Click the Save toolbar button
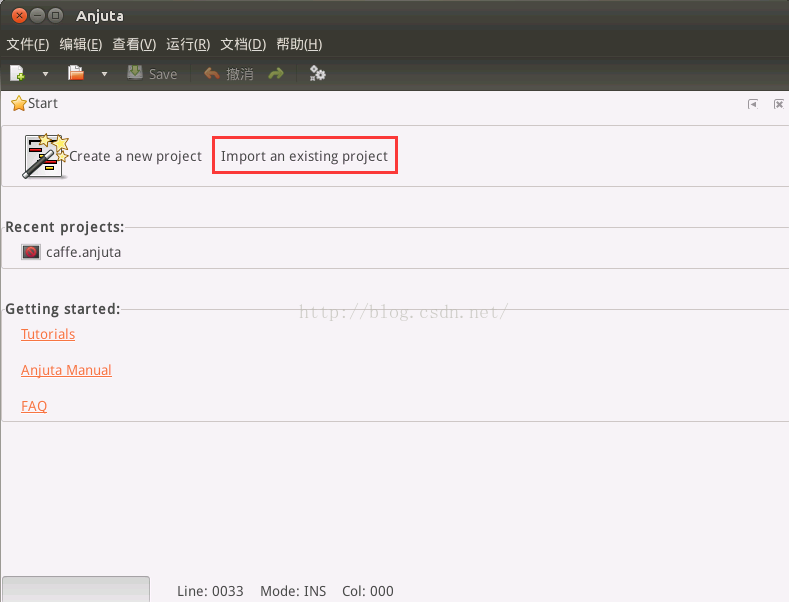This screenshot has height=602, width=789. click(152, 73)
